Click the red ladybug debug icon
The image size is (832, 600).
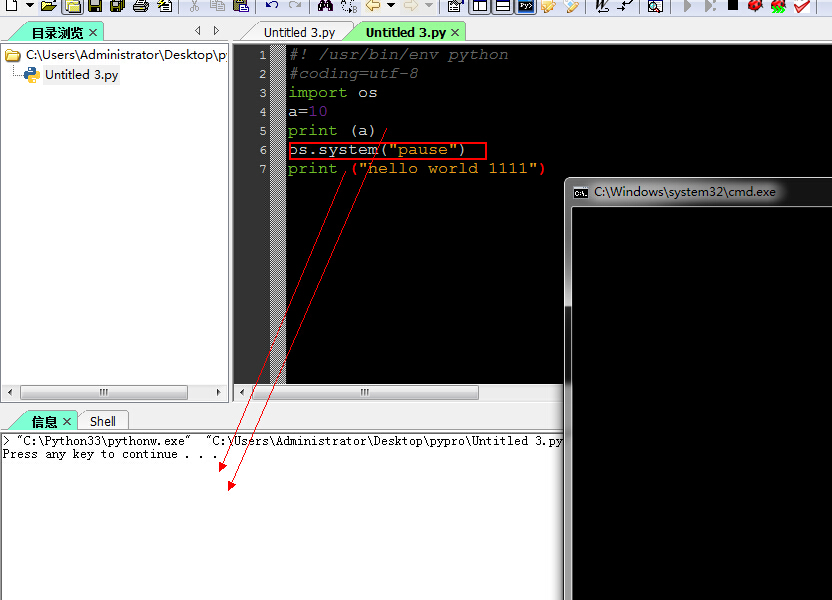(755, 6)
